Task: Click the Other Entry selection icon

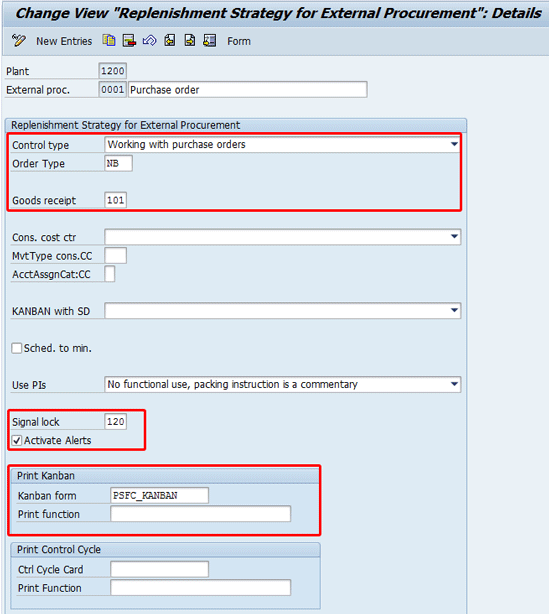Action: pos(210,40)
